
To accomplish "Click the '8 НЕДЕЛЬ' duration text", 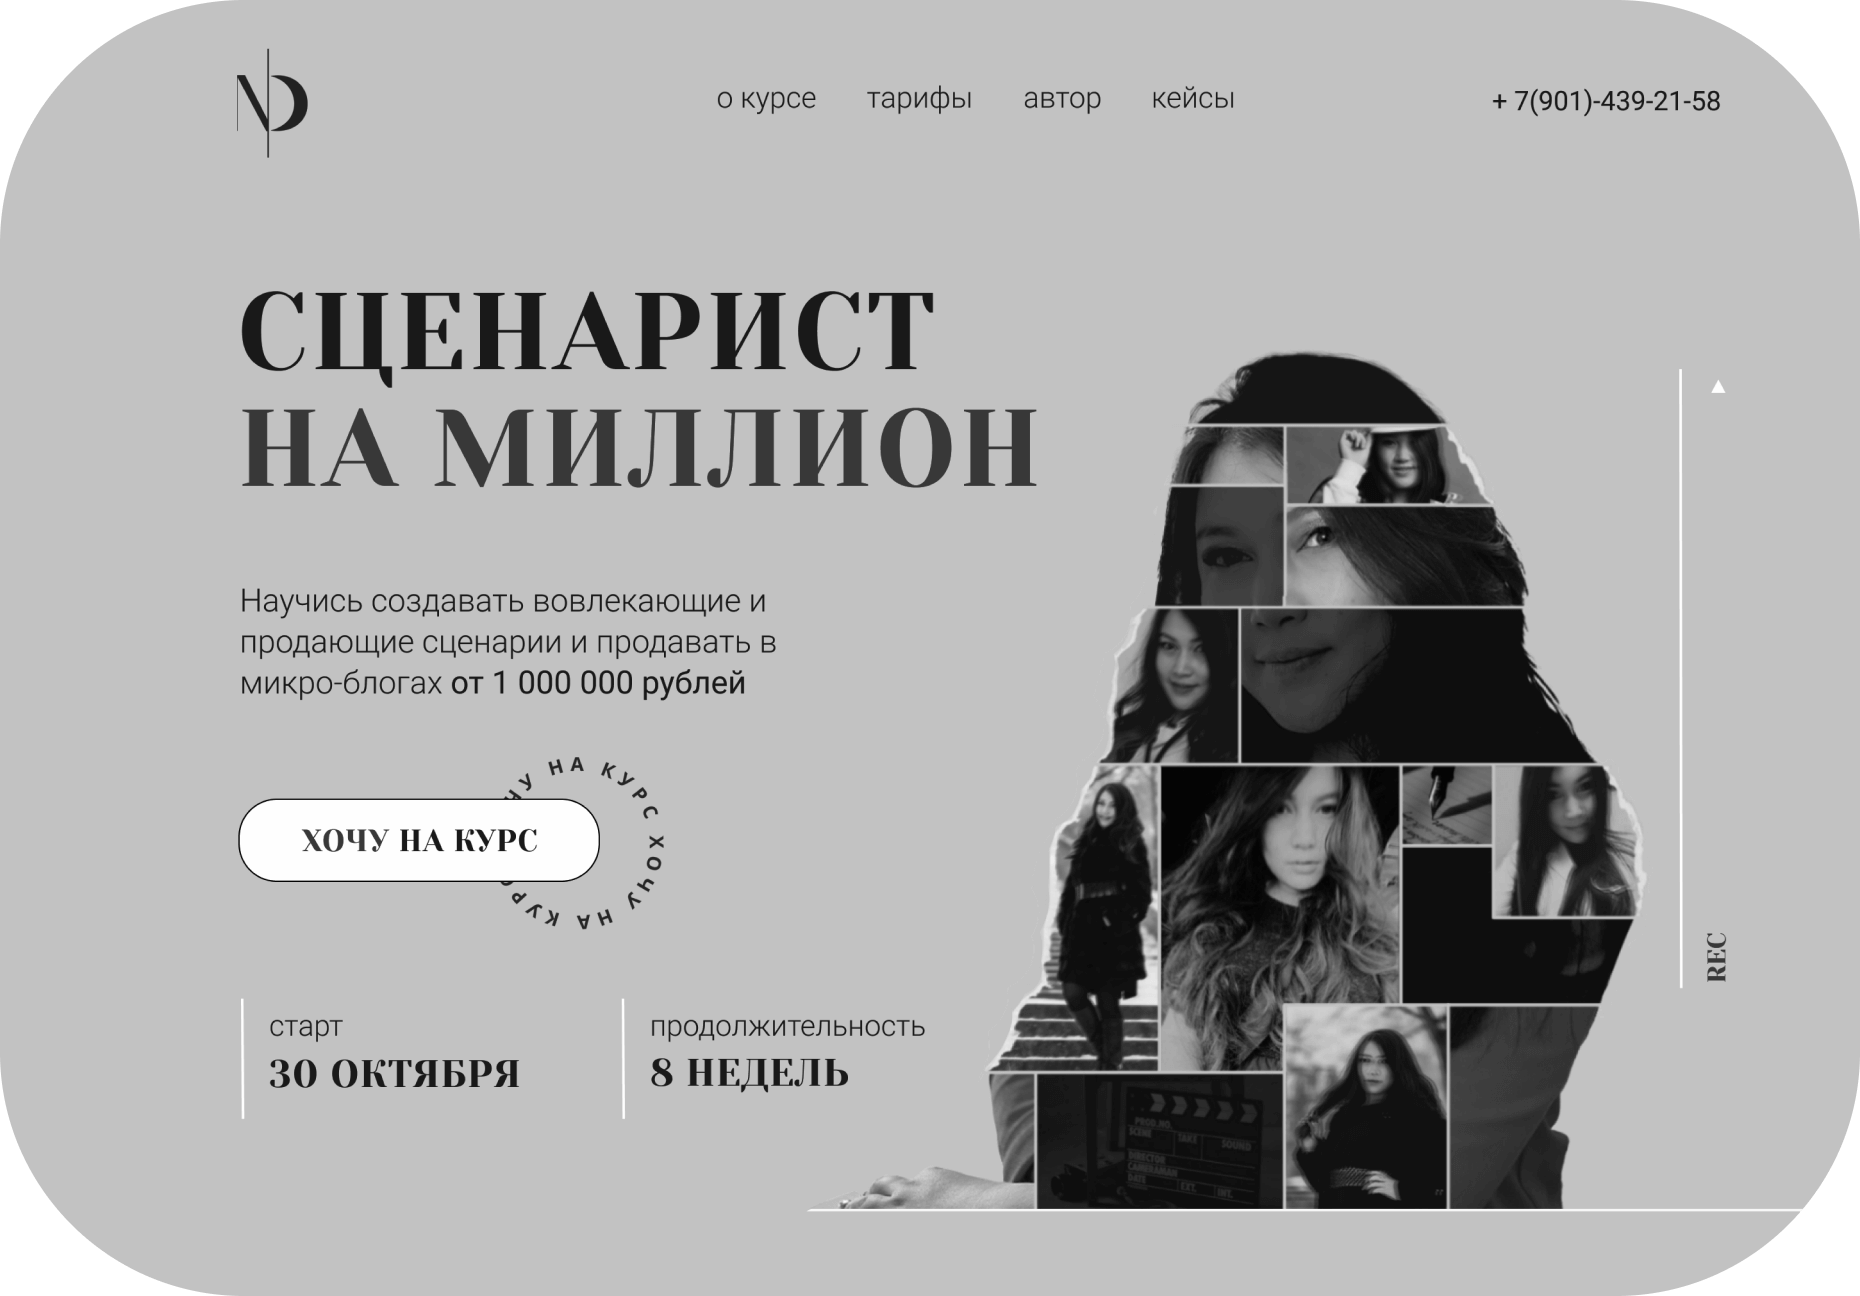I will [x=749, y=1073].
